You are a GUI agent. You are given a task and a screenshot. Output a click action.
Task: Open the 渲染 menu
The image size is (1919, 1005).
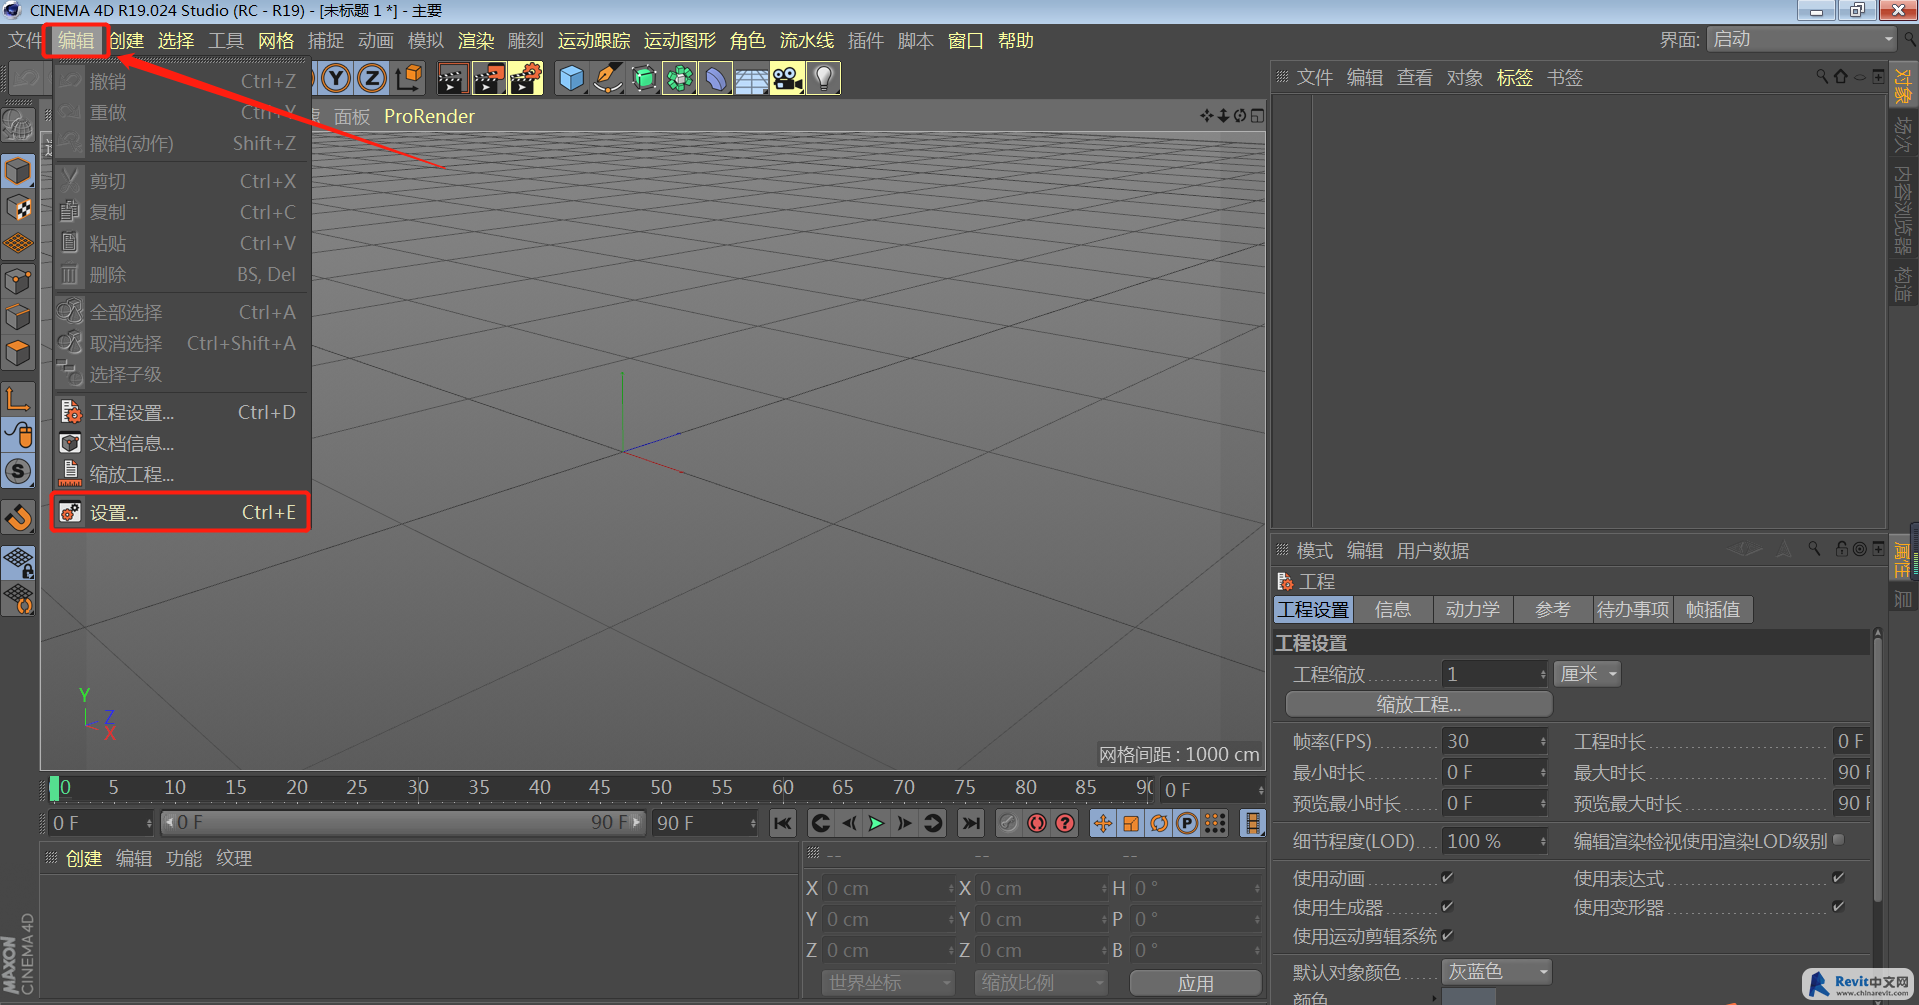[476, 41]
